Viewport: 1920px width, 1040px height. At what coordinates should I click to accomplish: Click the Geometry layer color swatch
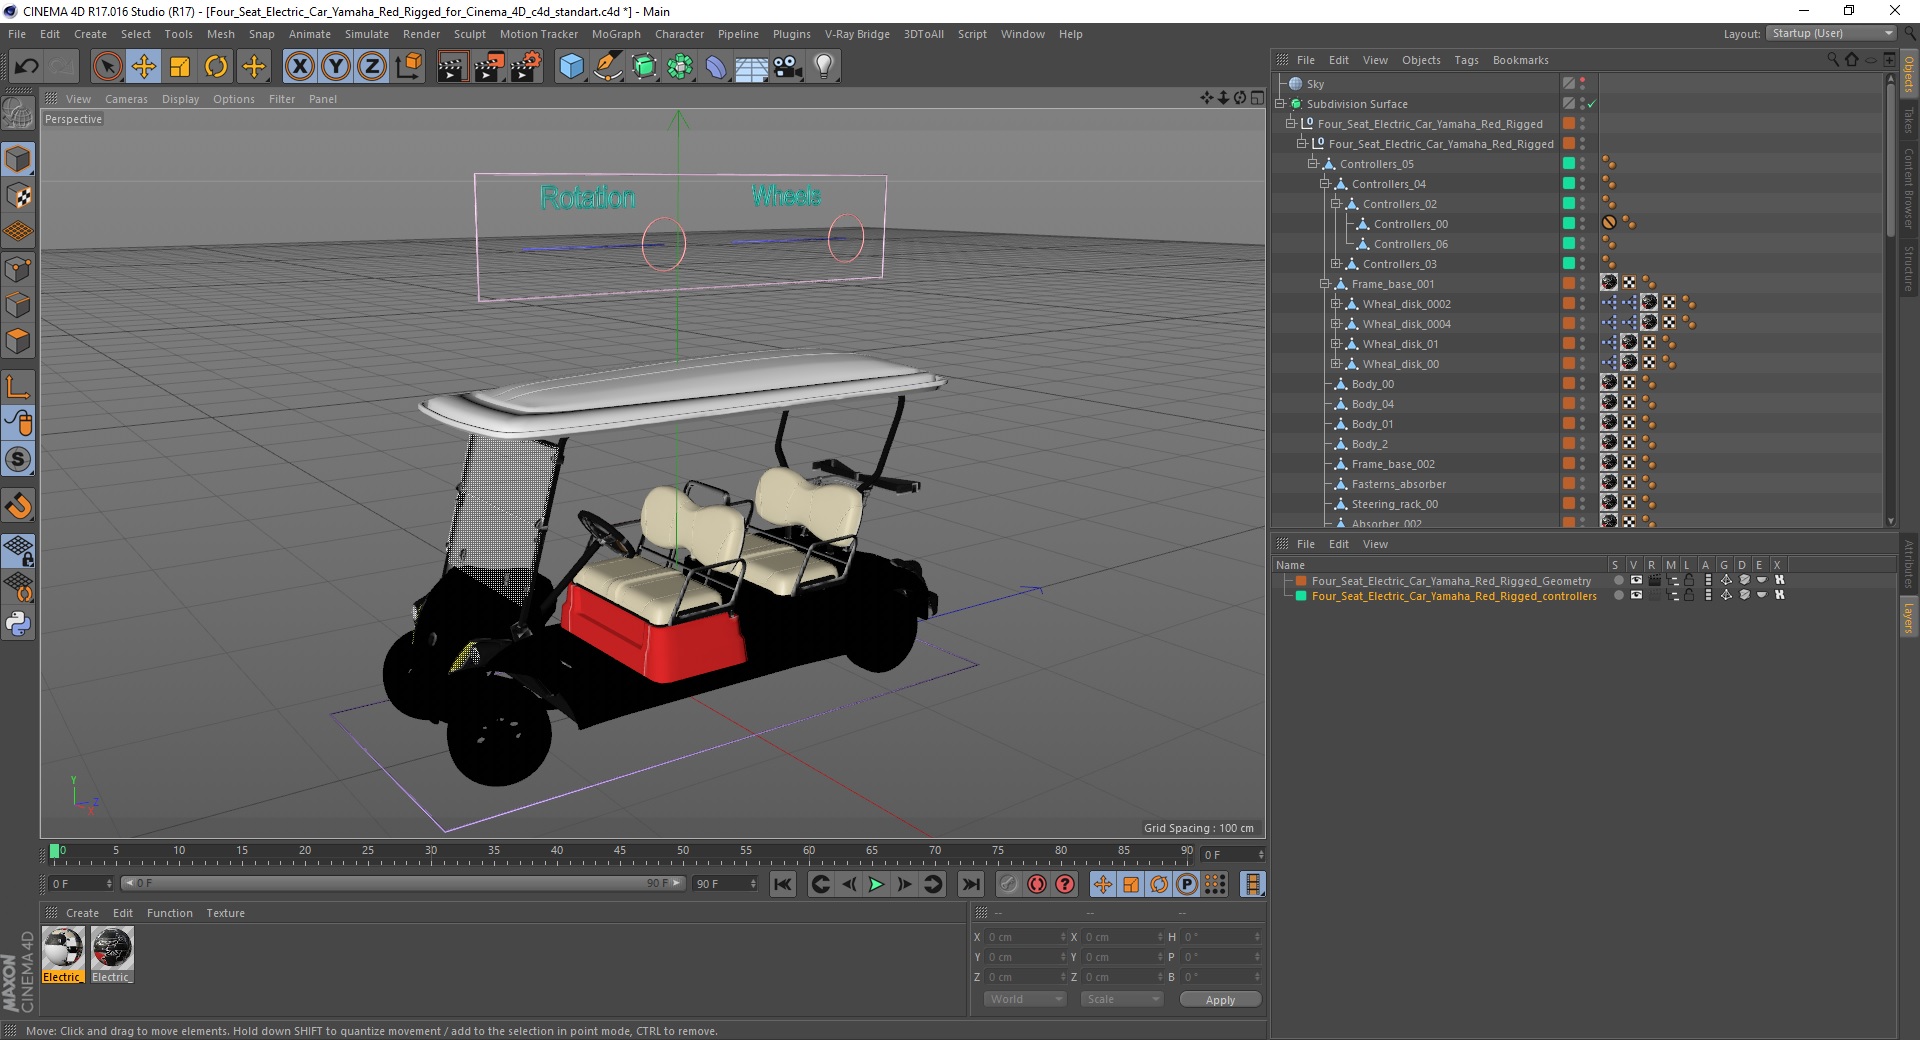[1301, 580]
